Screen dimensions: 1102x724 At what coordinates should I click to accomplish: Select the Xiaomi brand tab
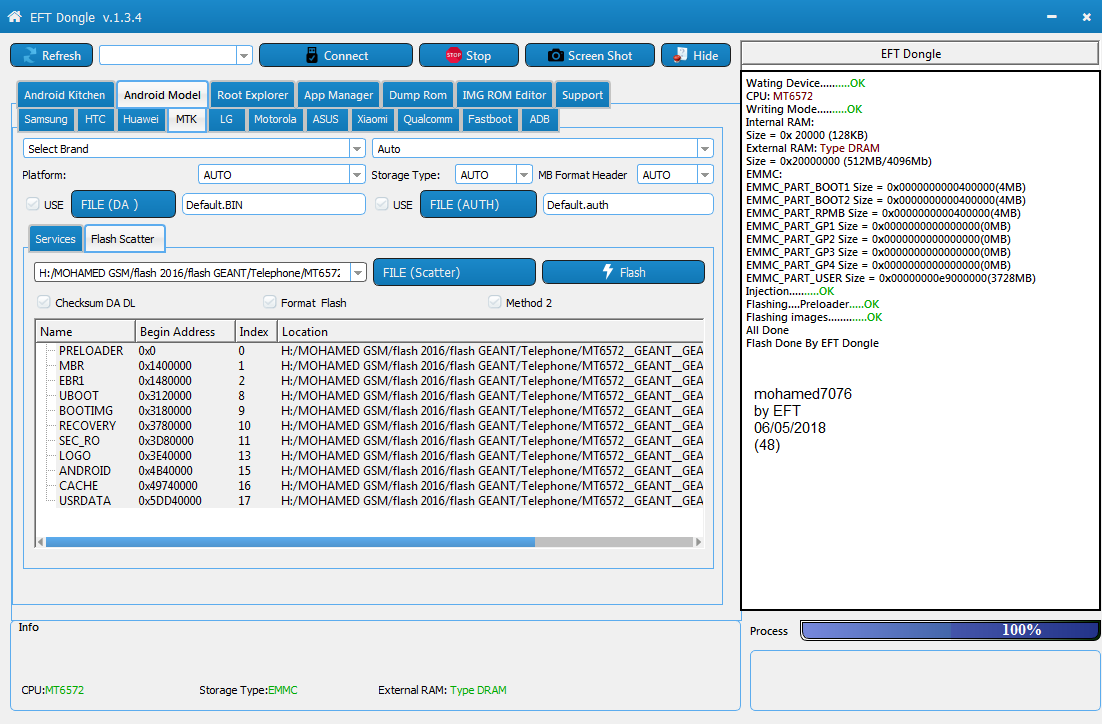(x=372, y=119)
